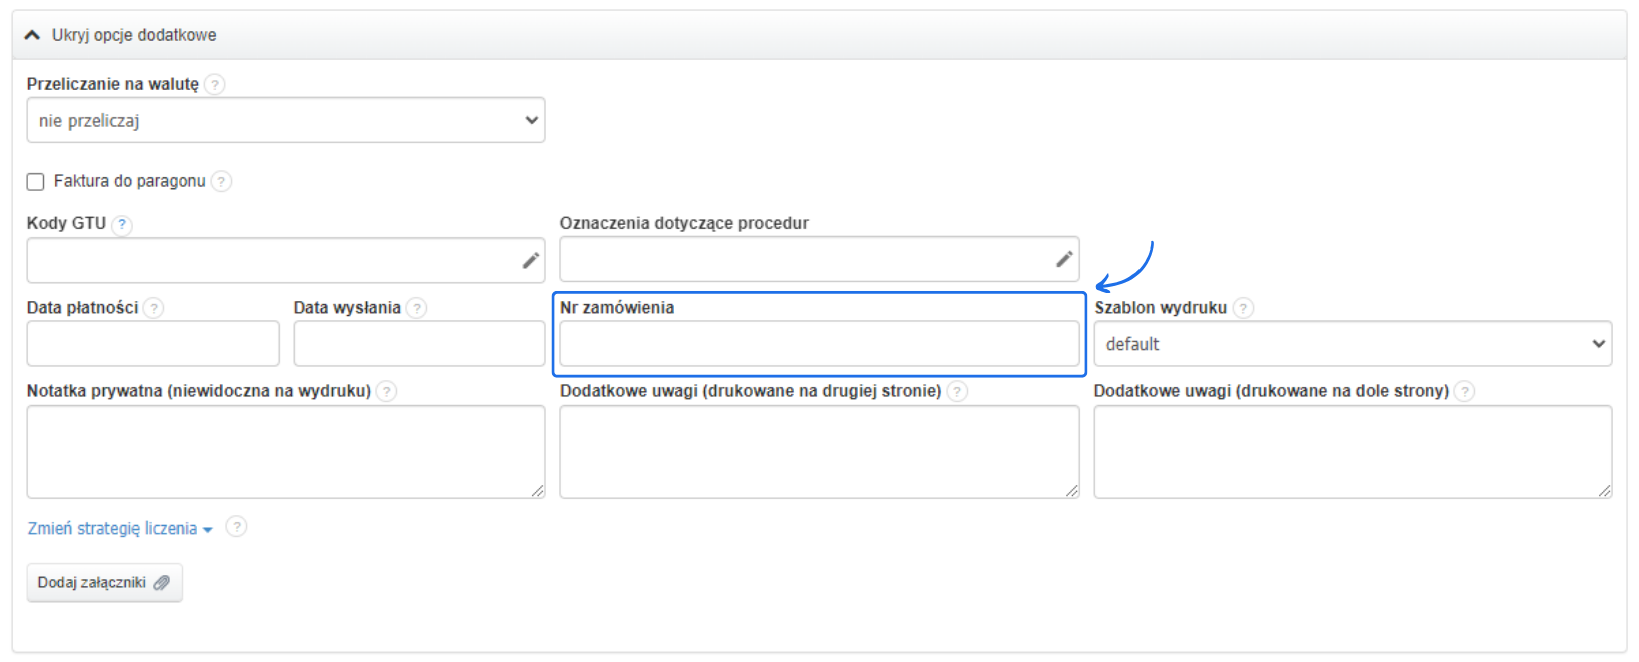
Task: Click help icon next to Notatka prywatna
Action: tap(387, 392)
